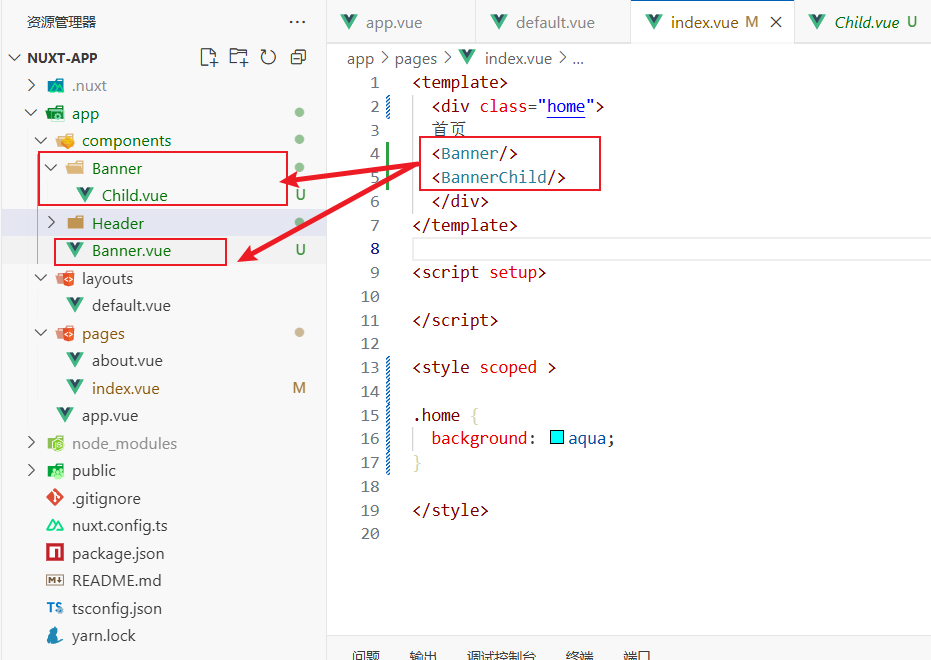Image resolution: width=931 pixels, height=660 pixels.
Task: Open the tsconfig.json file
Action: pos(117,608)
